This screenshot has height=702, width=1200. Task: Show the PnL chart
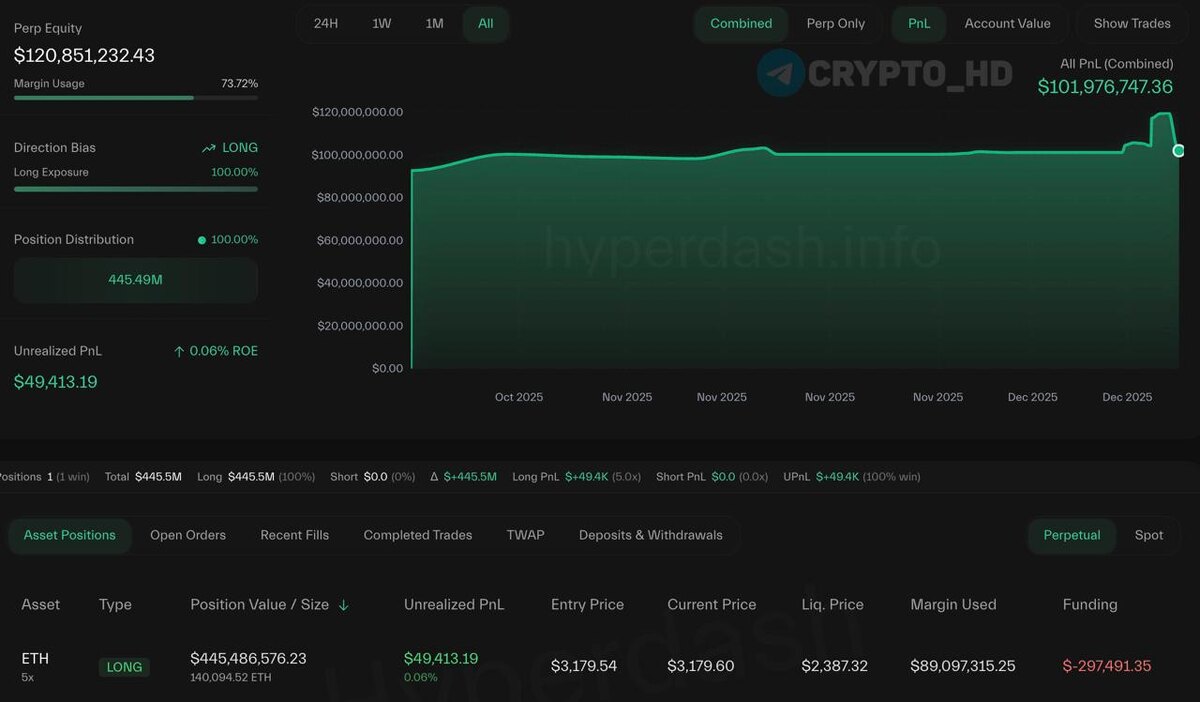tap(919, 23)
